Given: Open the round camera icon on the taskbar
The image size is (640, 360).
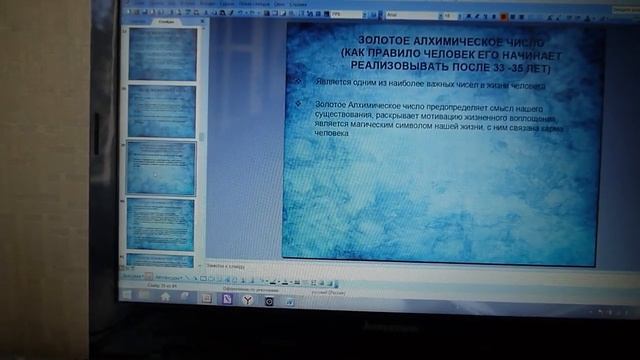Looking at the screenshot, I should (269, 301).
